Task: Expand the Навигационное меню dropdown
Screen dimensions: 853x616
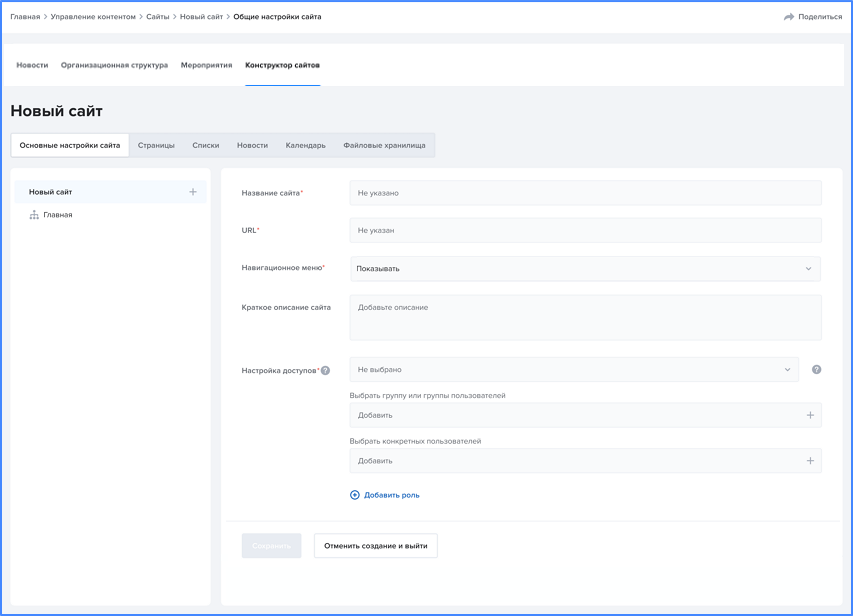Action: point(585,269)
